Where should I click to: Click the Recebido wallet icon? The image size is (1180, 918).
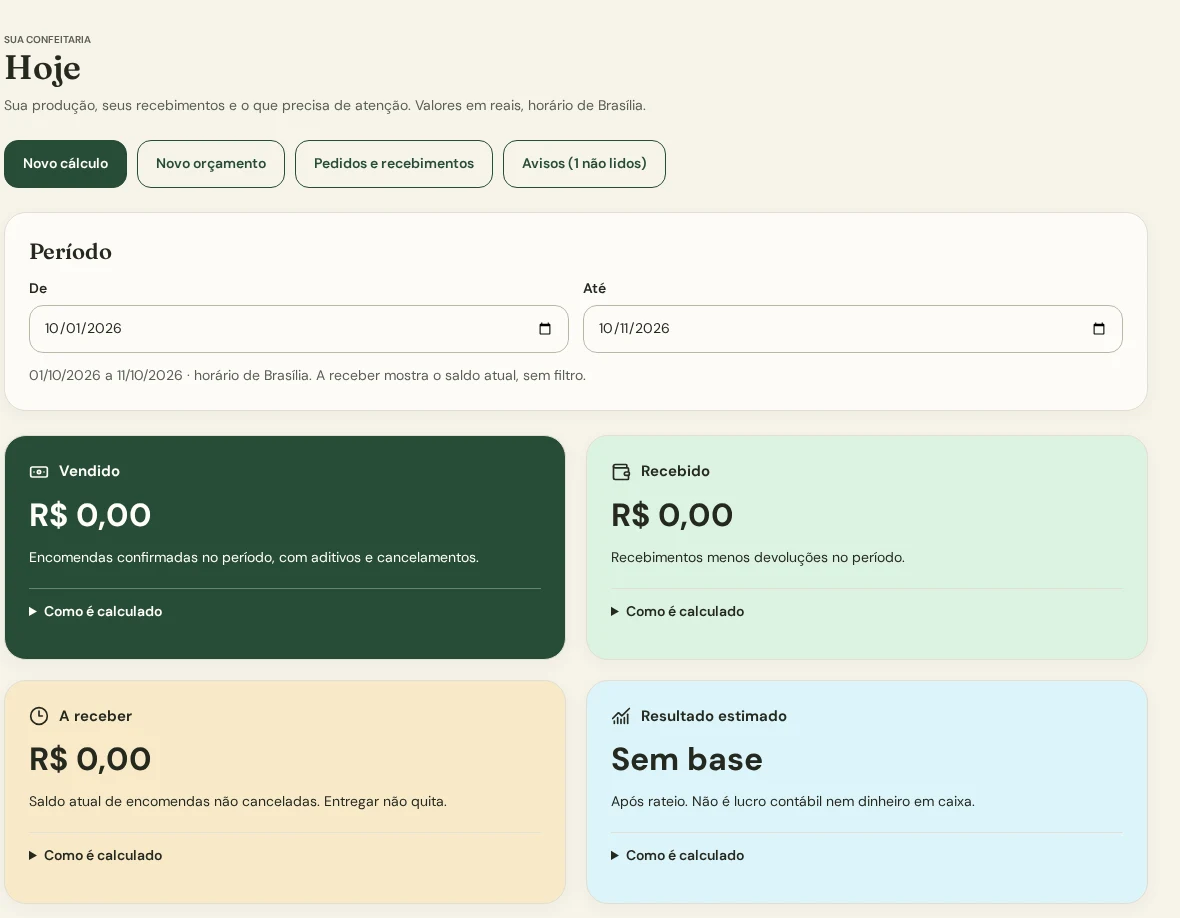click(621, 472)
